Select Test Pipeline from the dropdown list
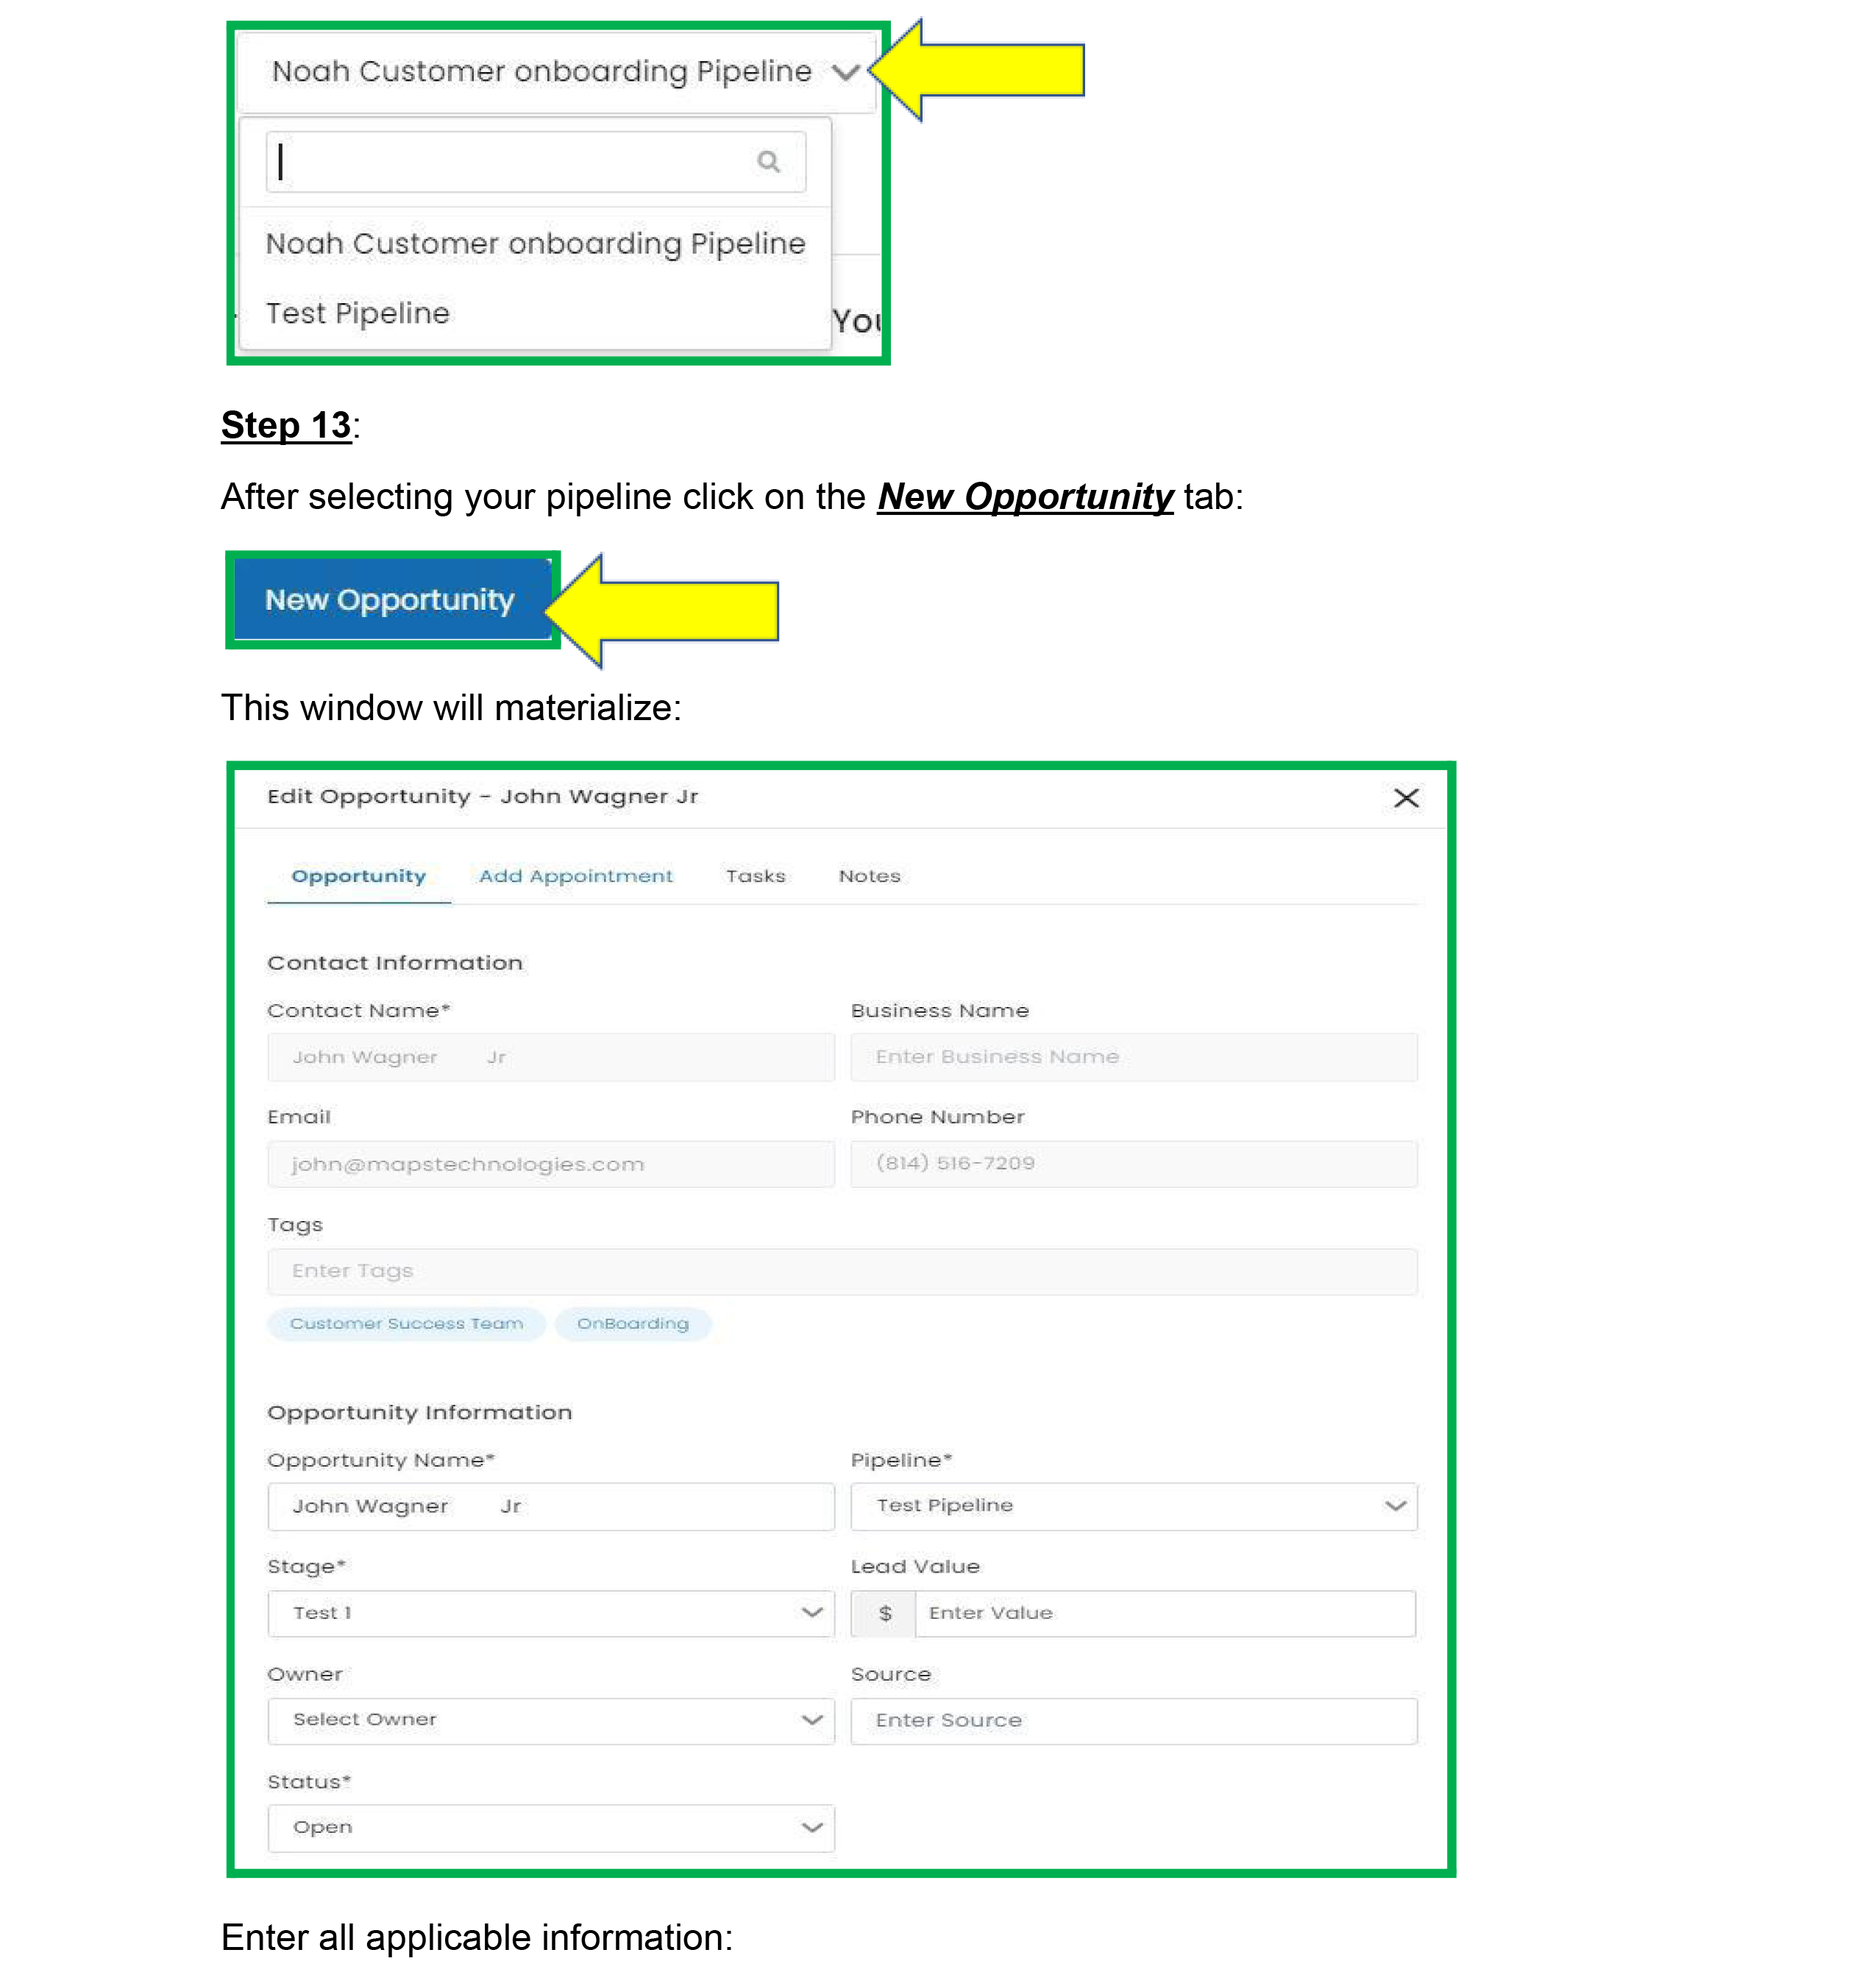 pos(357,313)
